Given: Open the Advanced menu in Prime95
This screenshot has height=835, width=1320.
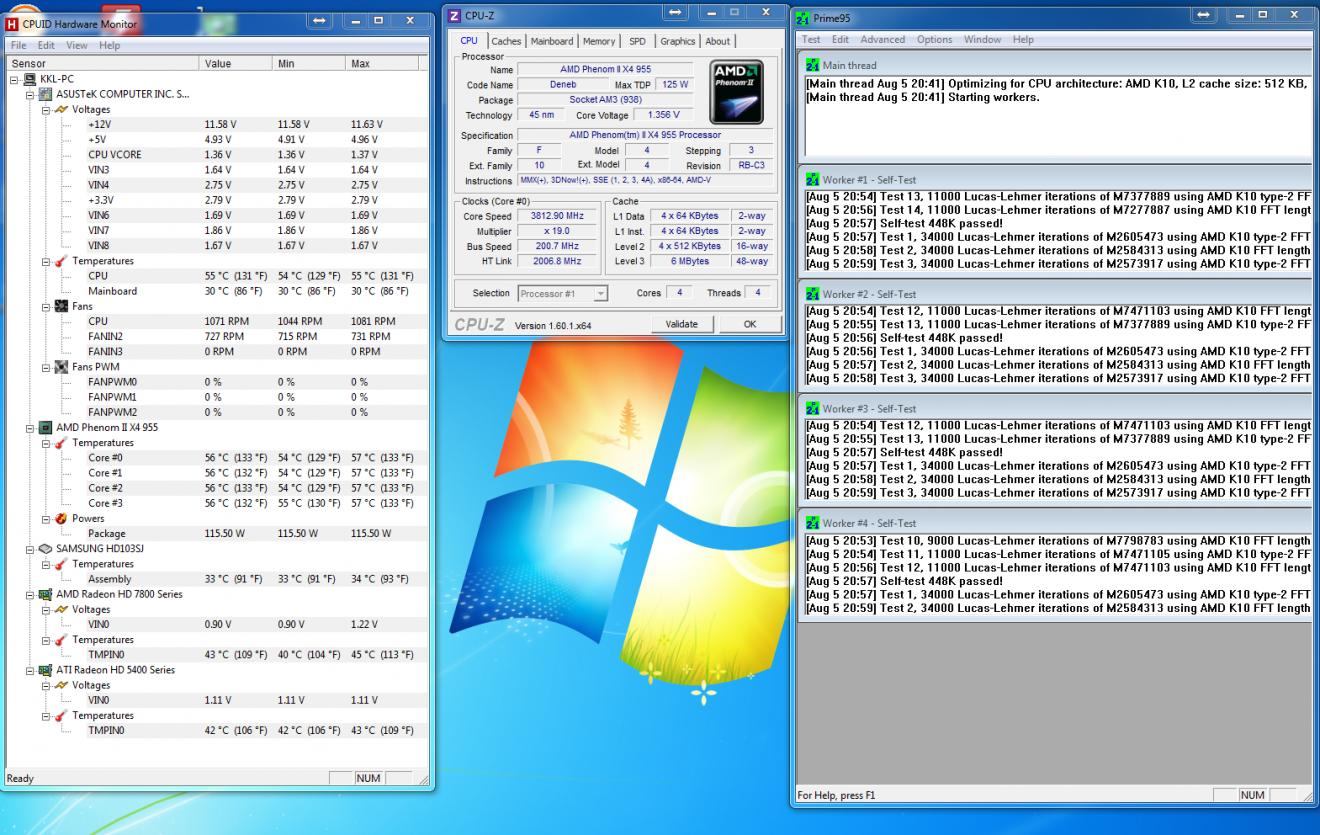Looking at the screenshot, I should pyautogui.click(x=882, y=39).
